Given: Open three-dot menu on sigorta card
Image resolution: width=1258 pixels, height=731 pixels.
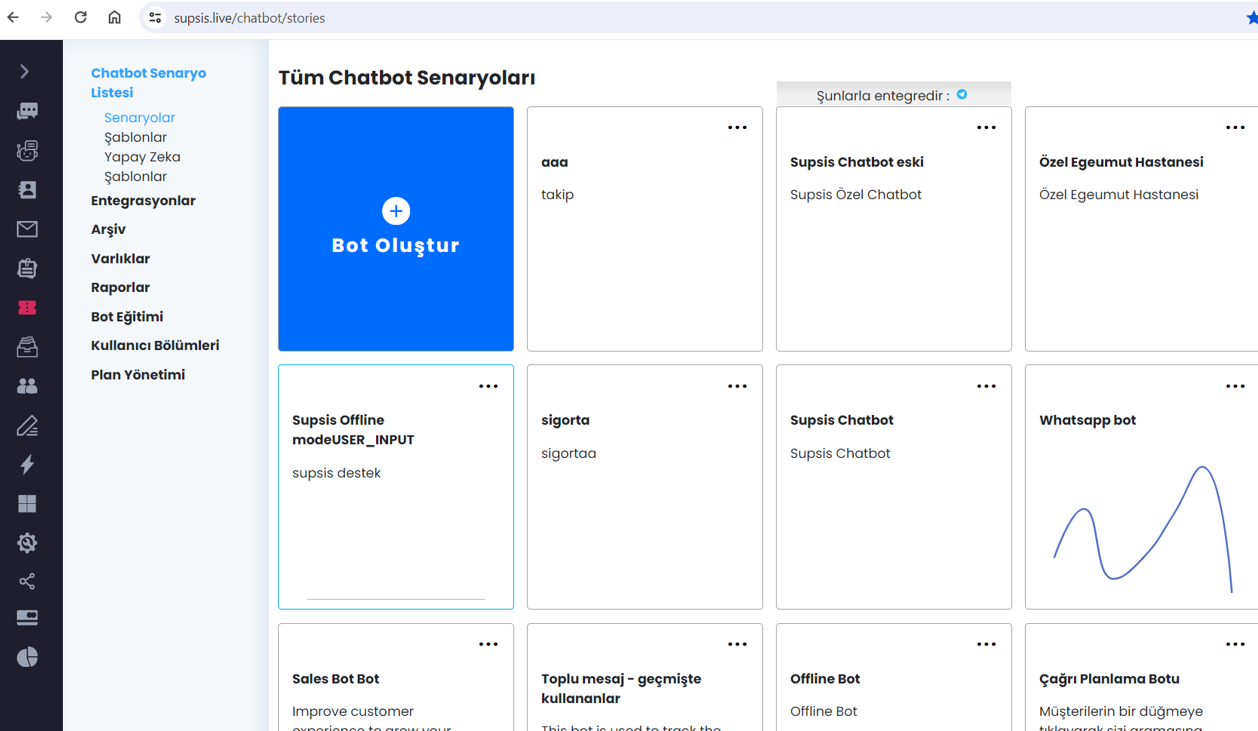Looking at the screenshot, I should coord(737,387).
